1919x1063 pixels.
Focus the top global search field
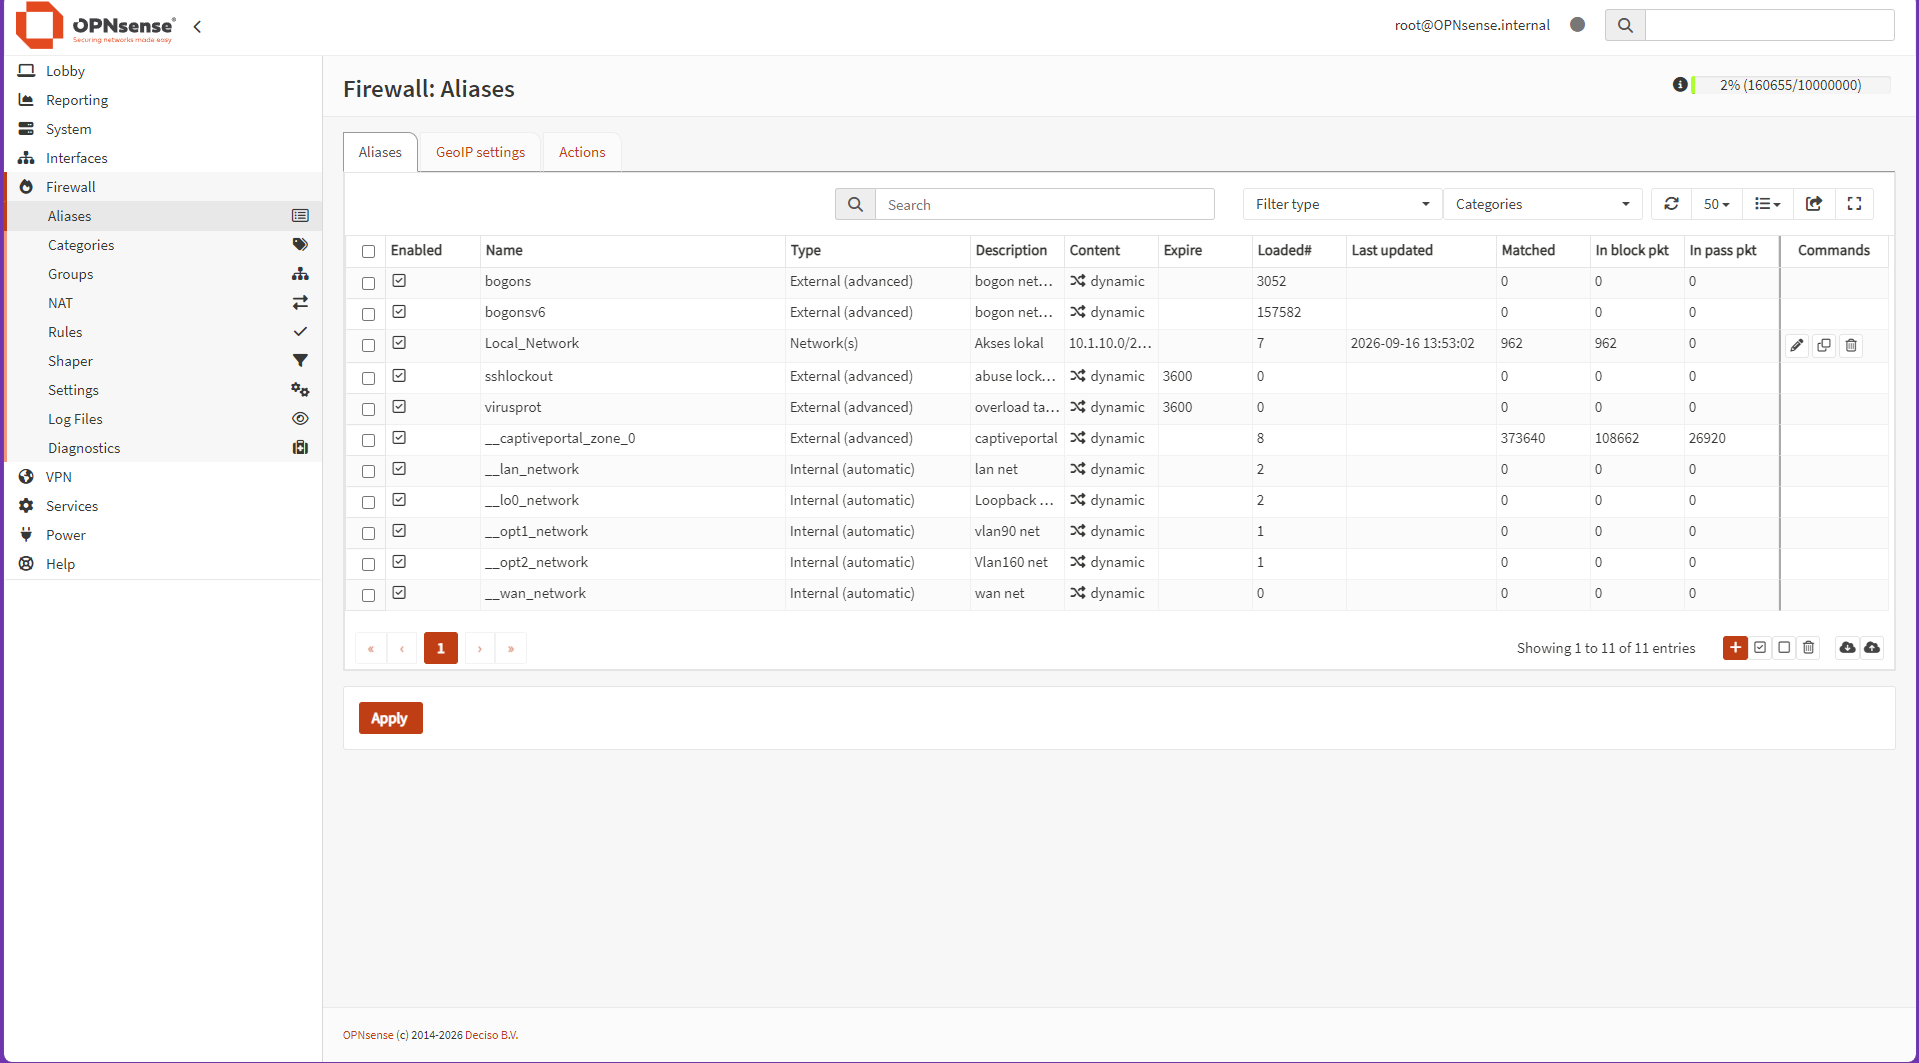click(x=1769, y=25)
